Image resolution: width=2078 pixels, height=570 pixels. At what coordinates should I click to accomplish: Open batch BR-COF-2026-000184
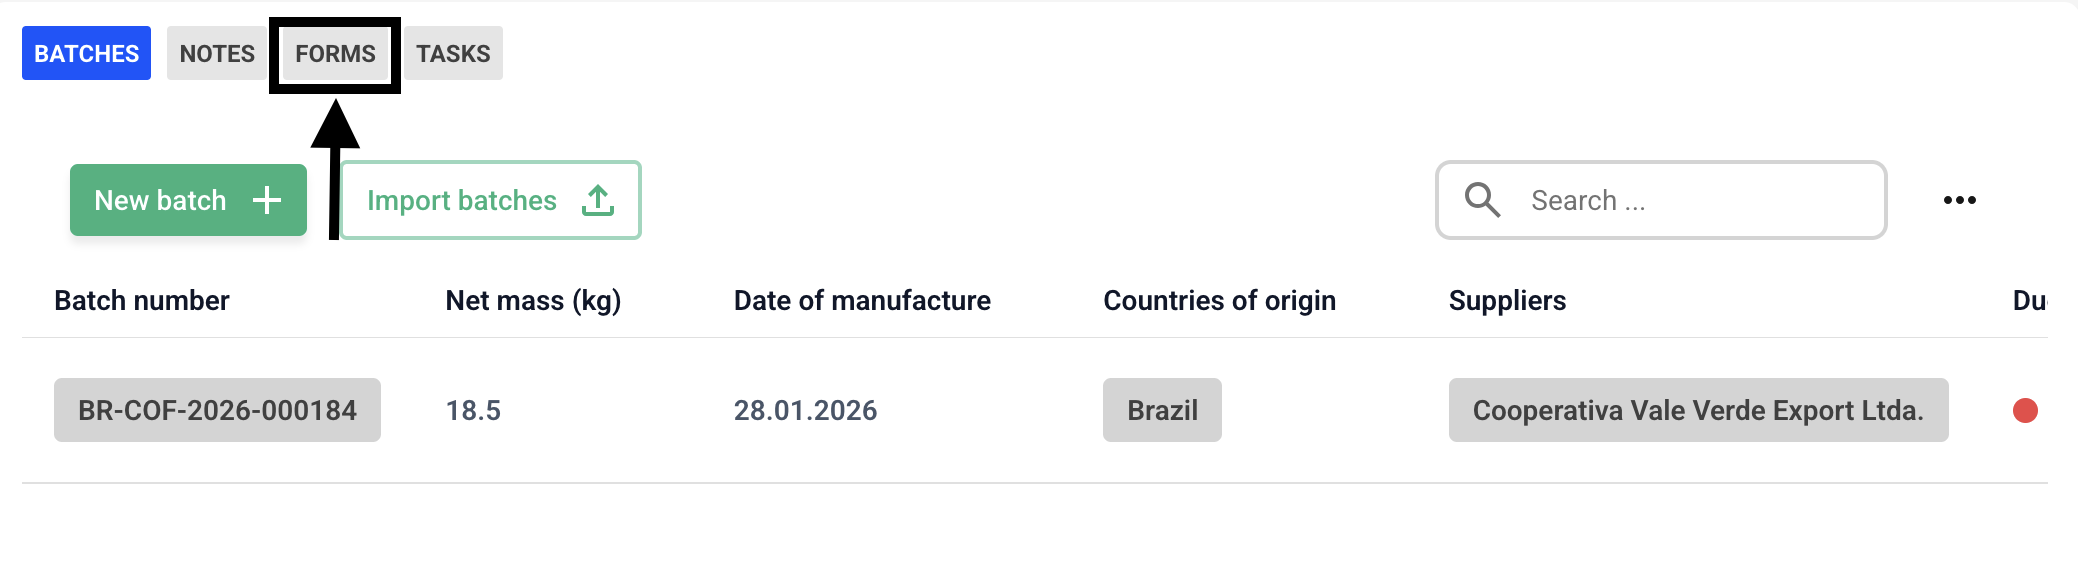[217, 410]
